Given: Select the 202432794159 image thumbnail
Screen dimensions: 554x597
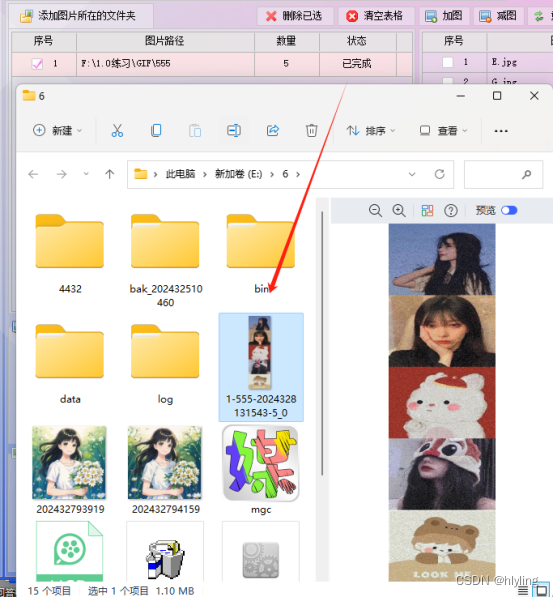Looking at the screenshot, I should [165, 470].
